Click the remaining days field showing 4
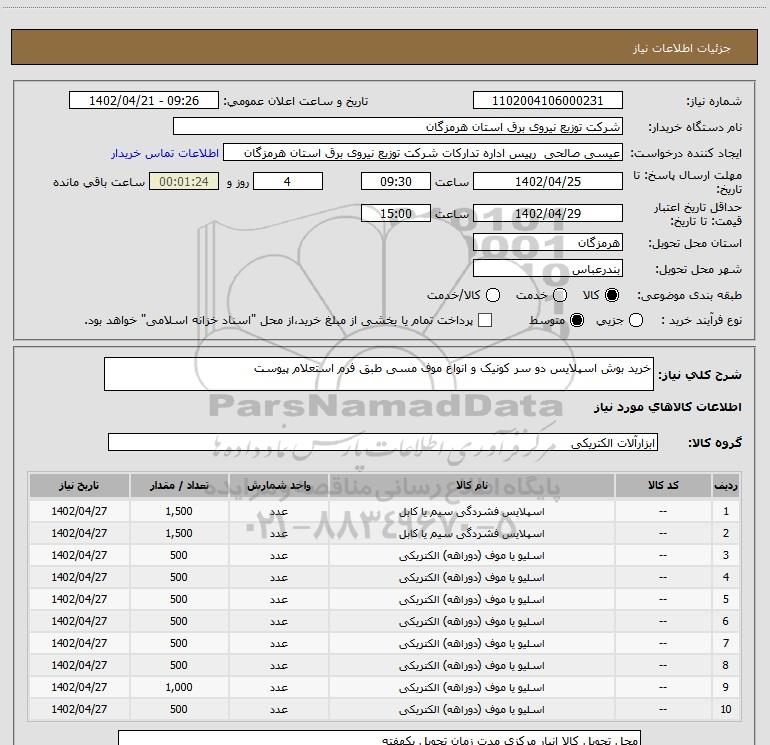 (288, 181)
